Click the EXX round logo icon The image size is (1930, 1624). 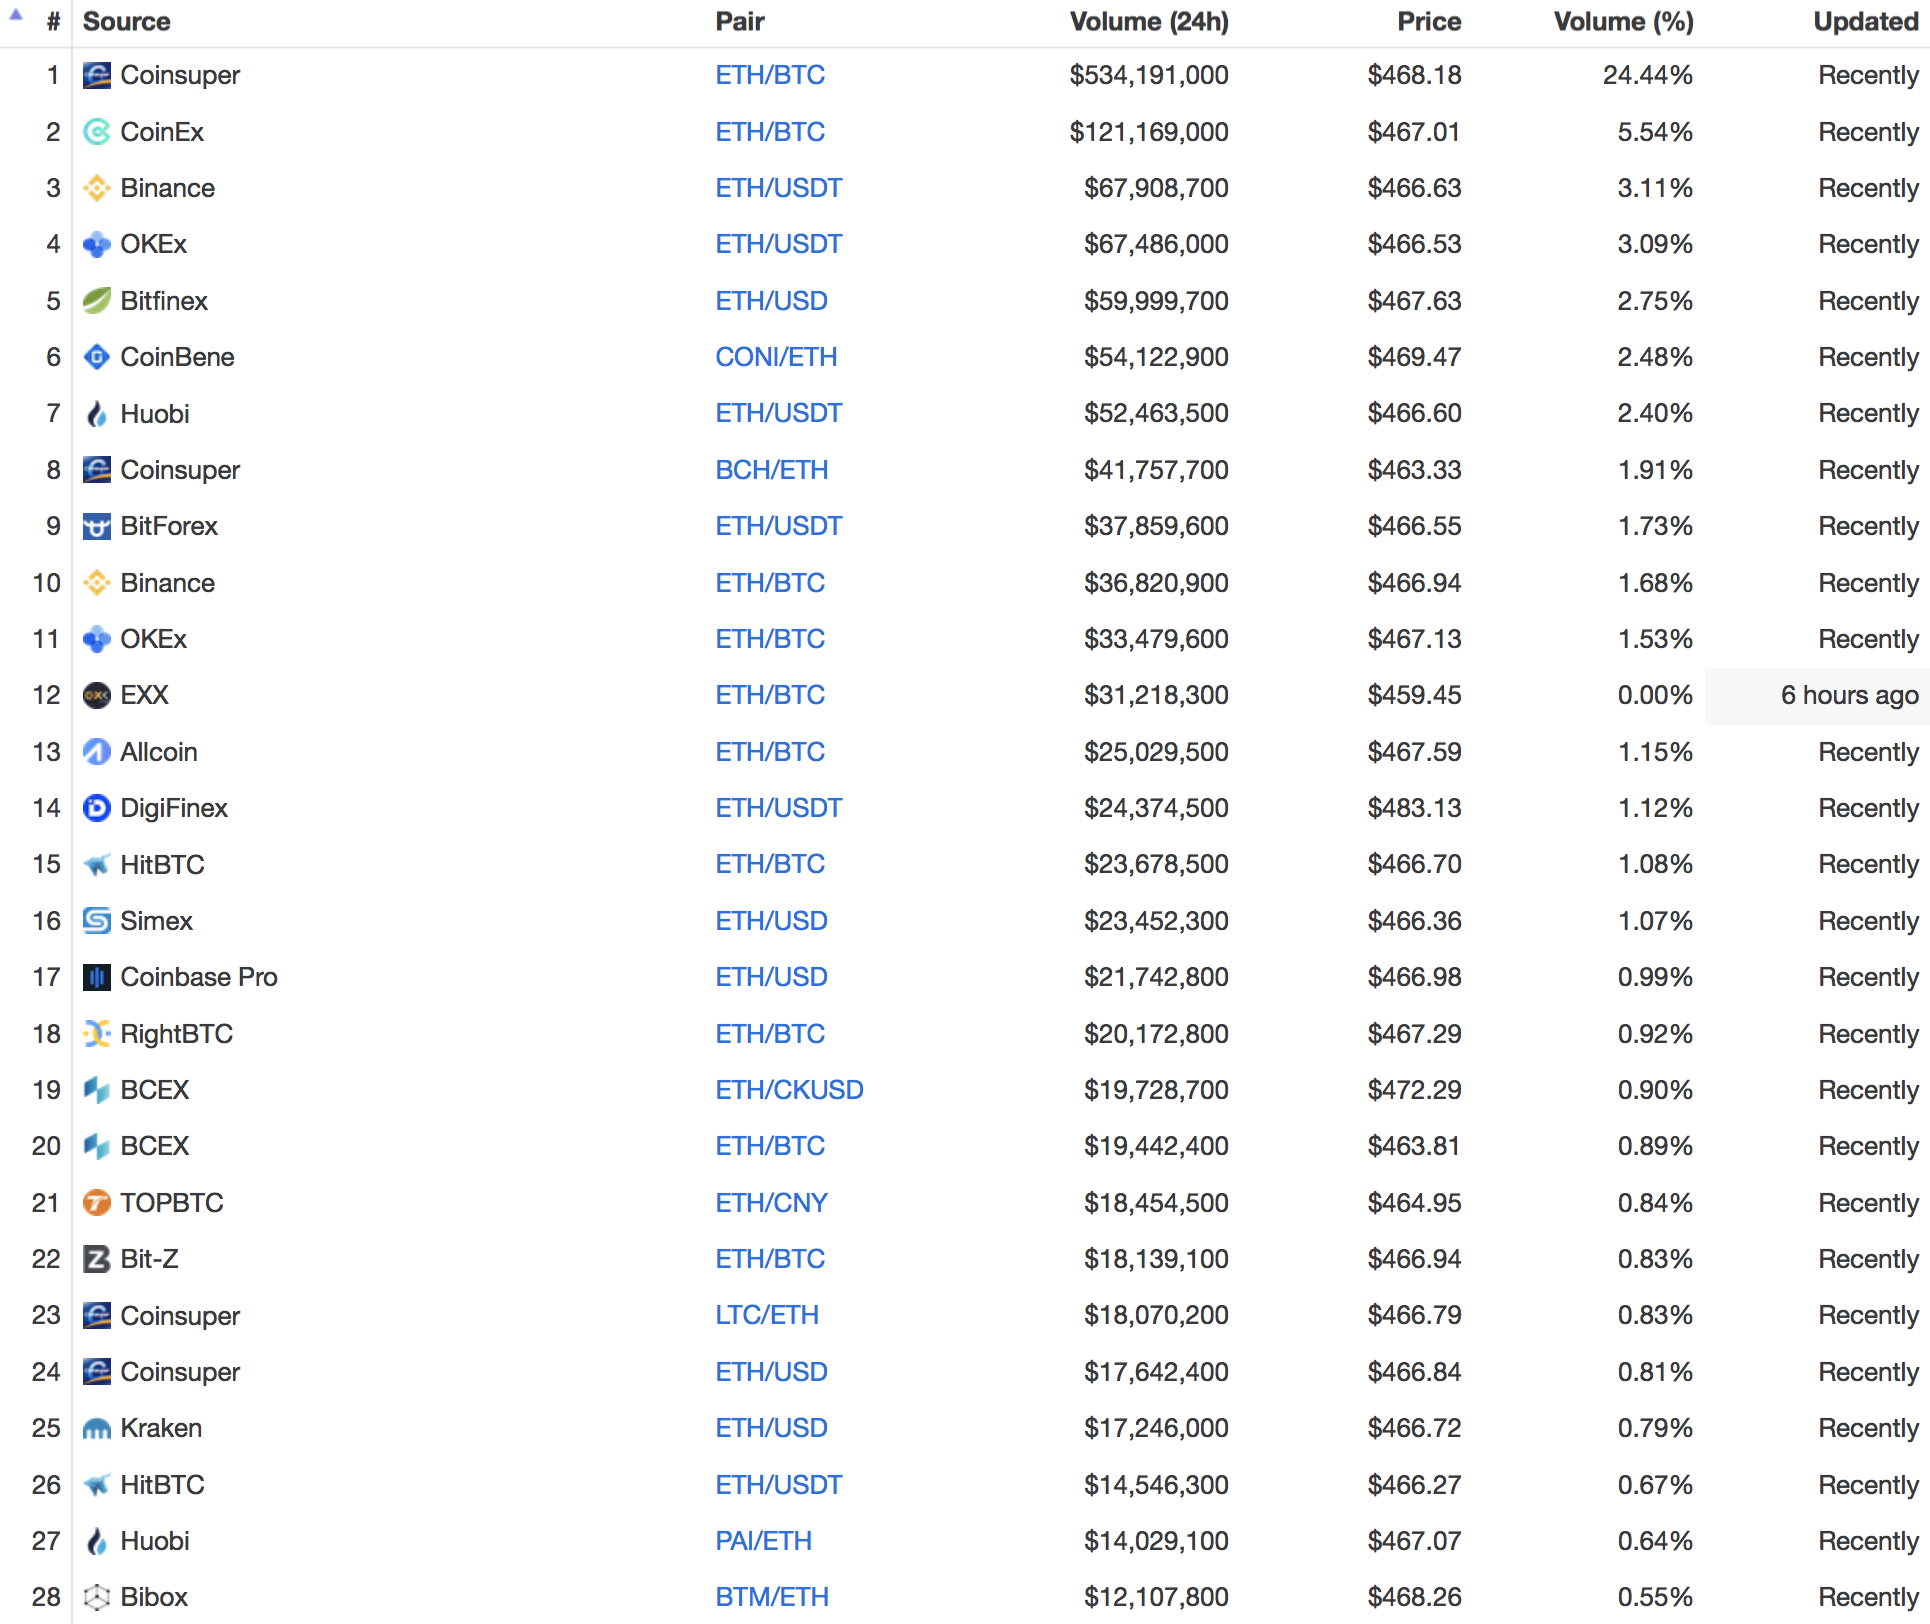click(x=96, y=695)
